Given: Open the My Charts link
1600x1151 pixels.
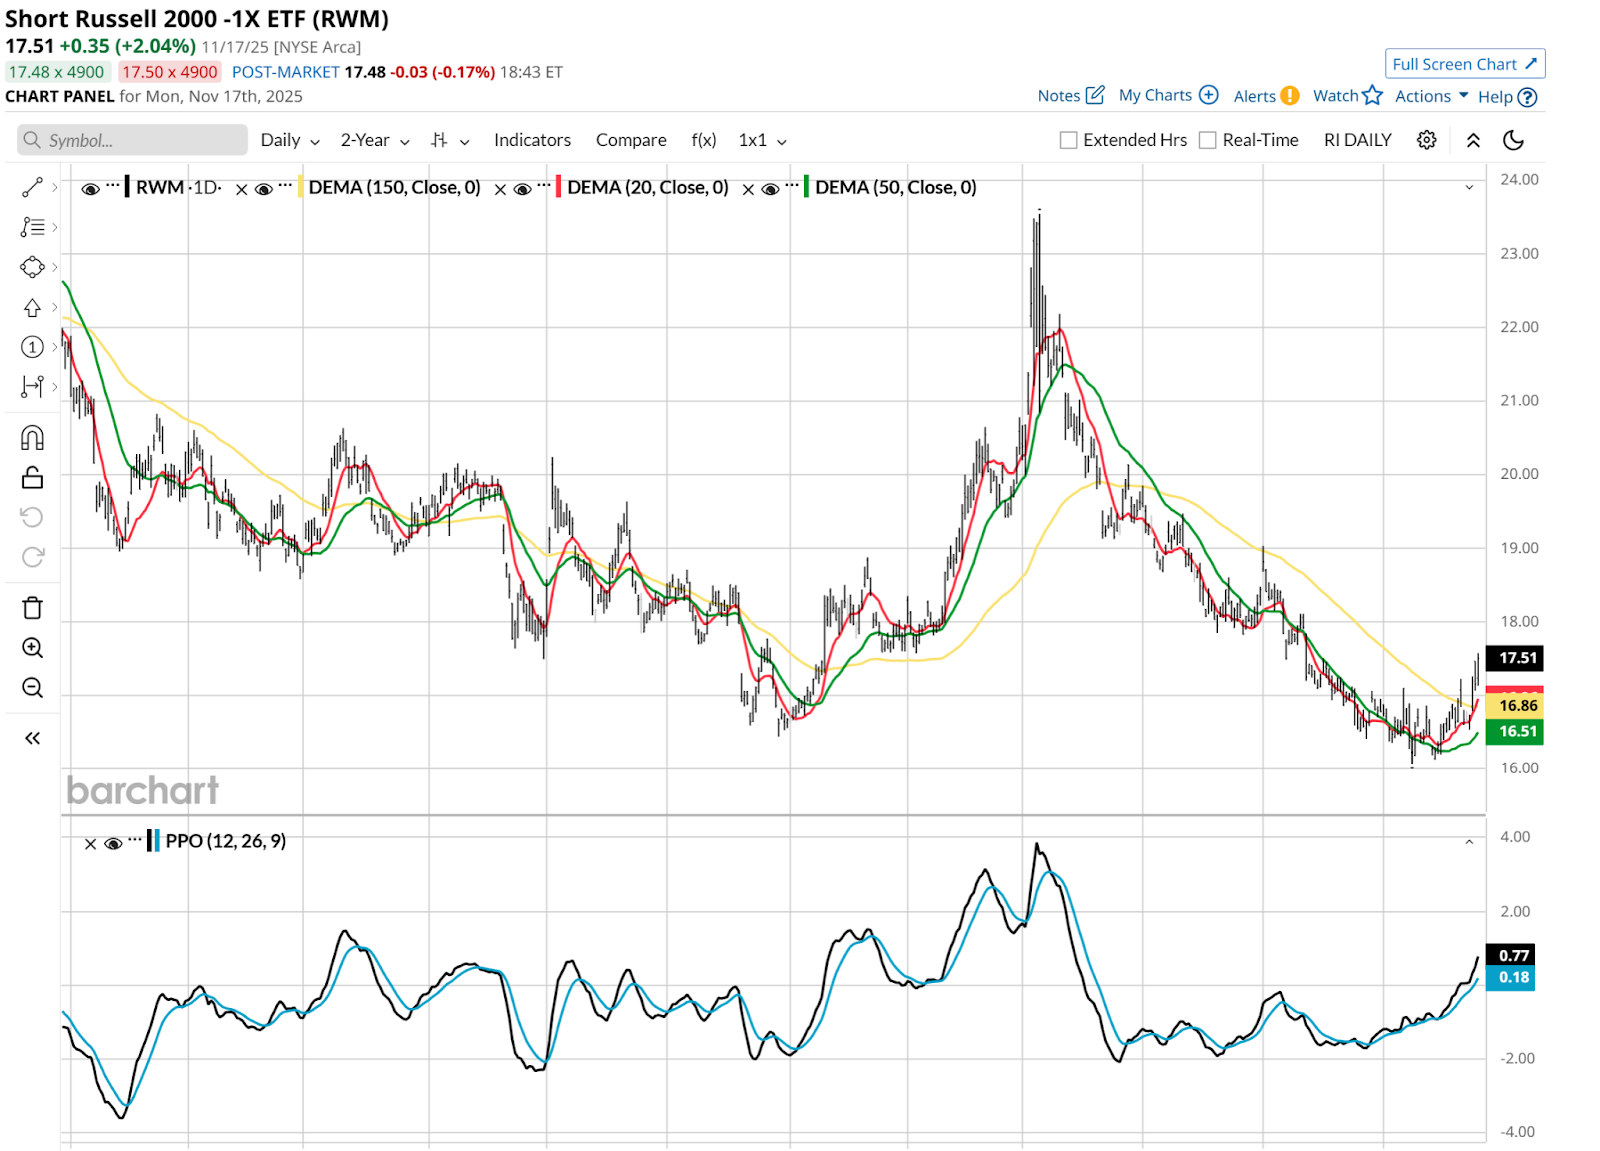Looking at the screenshot, I should tap(1167, 96).
